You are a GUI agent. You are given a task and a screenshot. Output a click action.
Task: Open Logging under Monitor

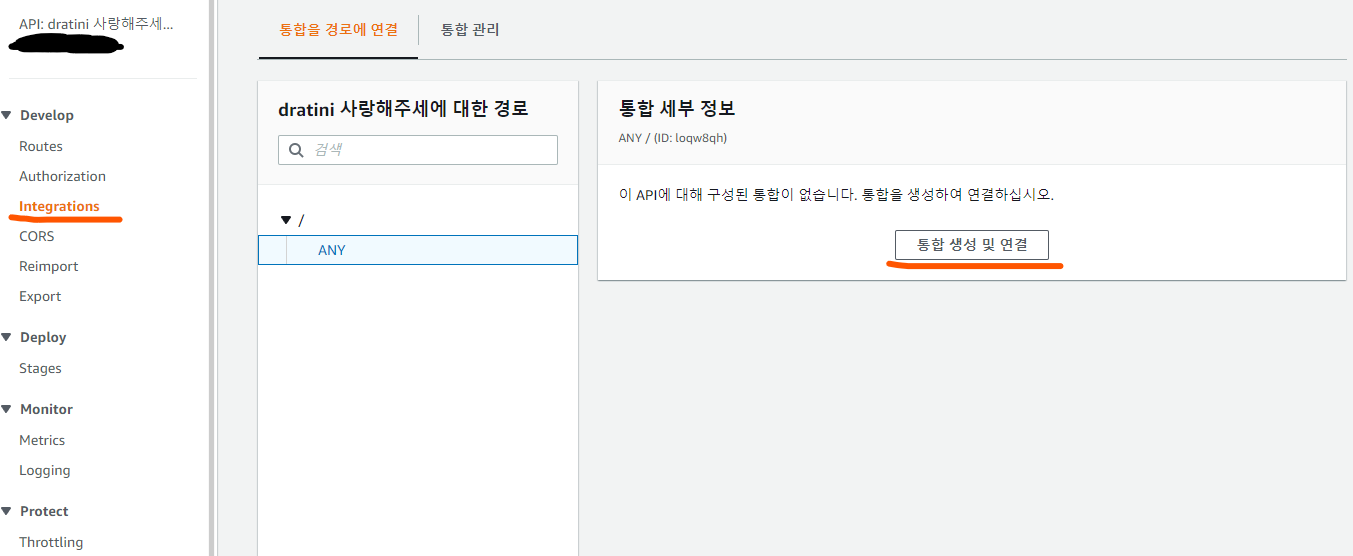pyautogui.click(x=45, y=470)
